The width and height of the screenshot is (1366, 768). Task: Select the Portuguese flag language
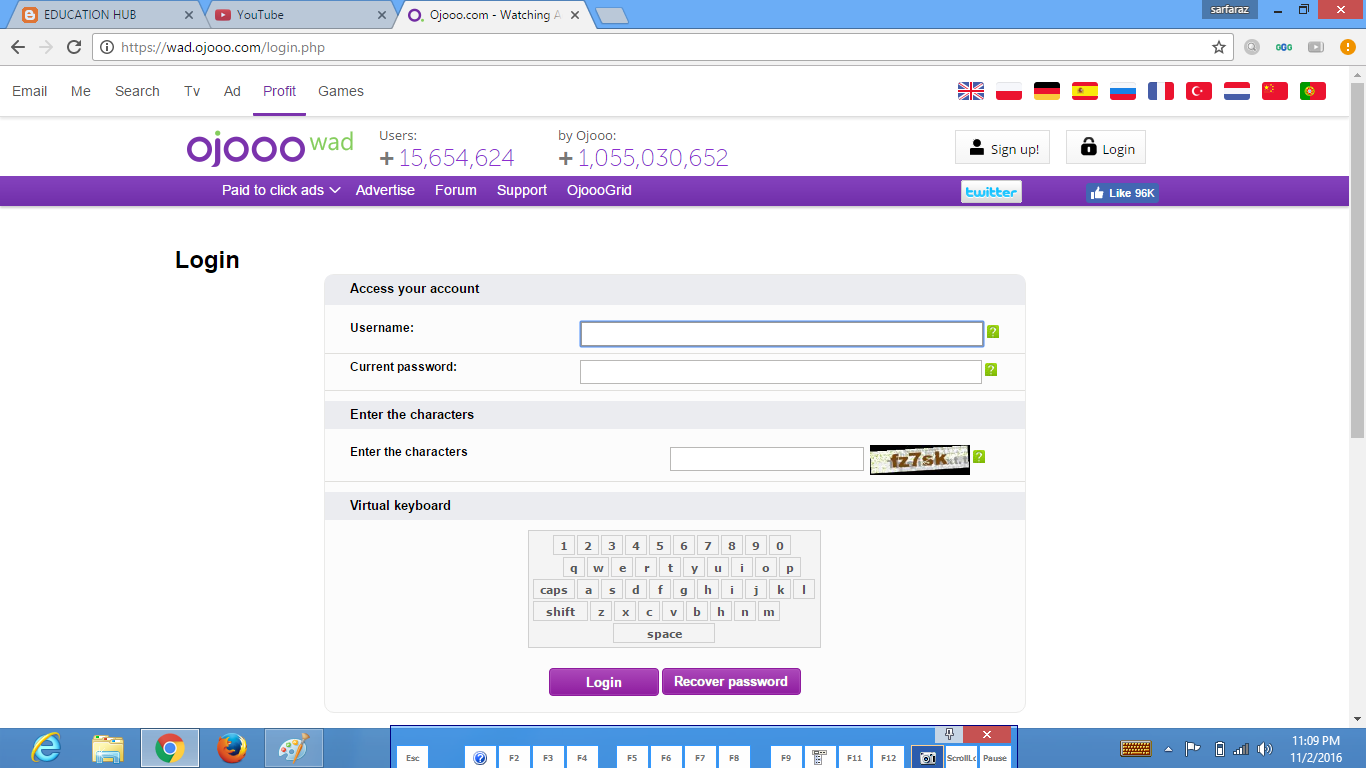1313,91
